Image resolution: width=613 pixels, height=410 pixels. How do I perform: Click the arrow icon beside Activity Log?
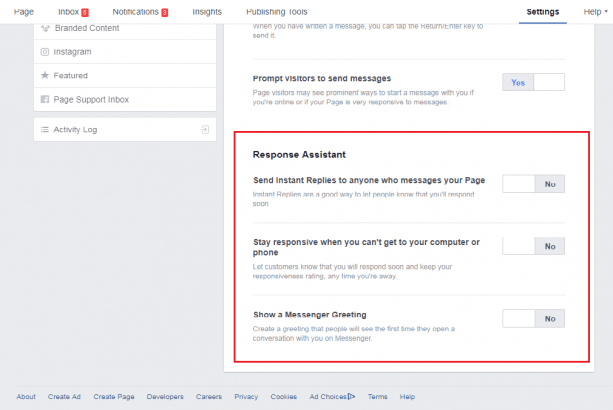204,130
